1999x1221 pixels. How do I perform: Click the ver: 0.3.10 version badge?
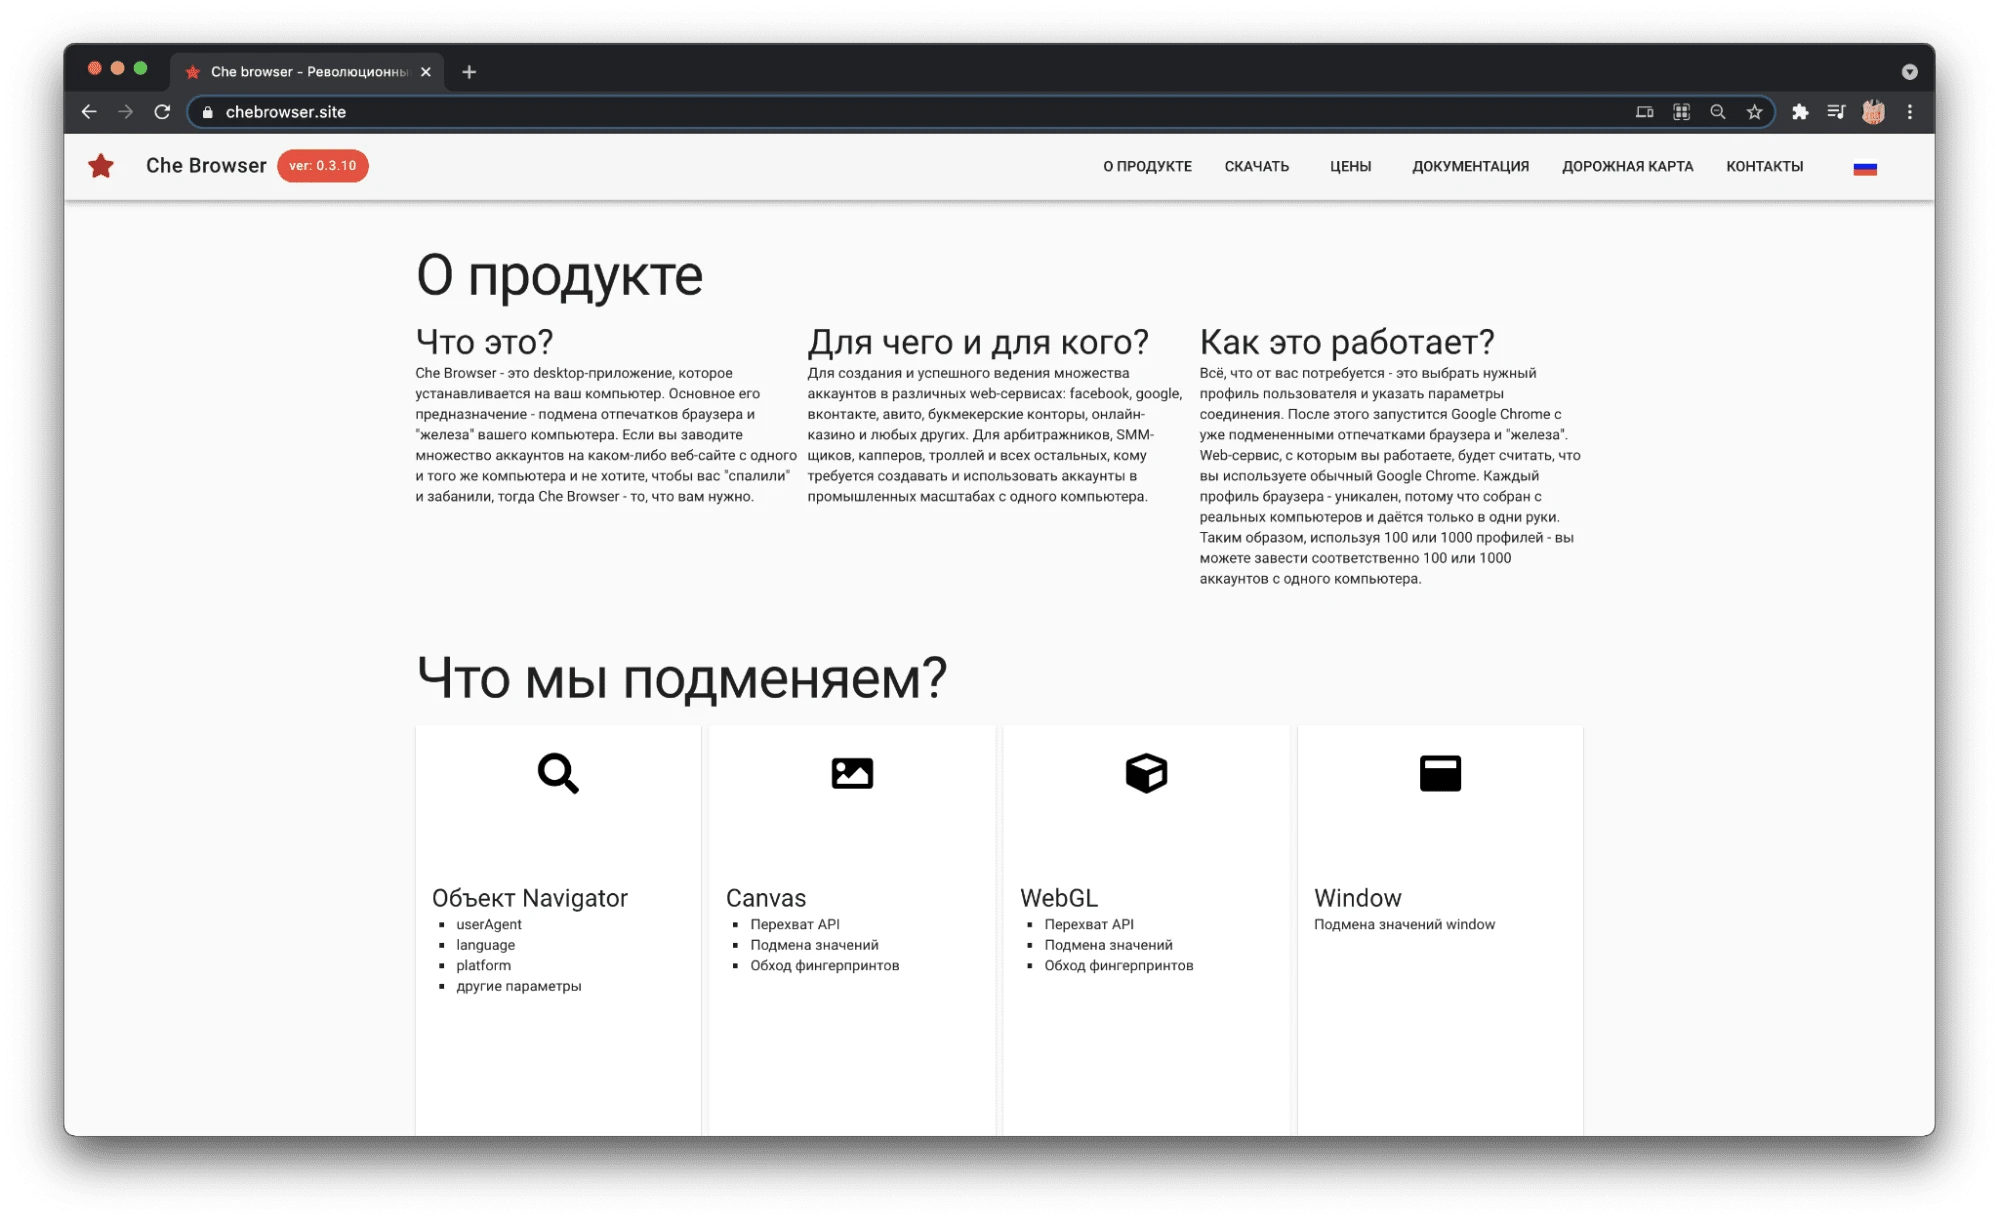click(x=323, y=166)
